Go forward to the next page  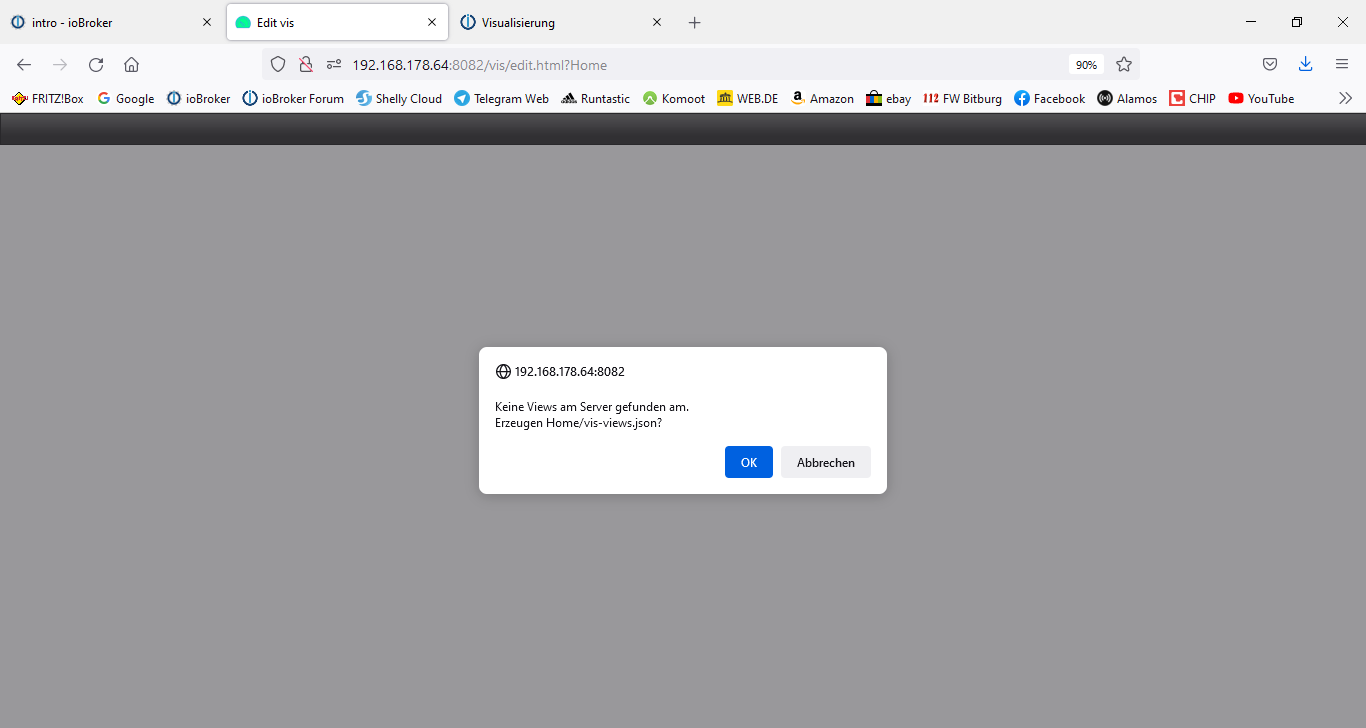[60, 64]
